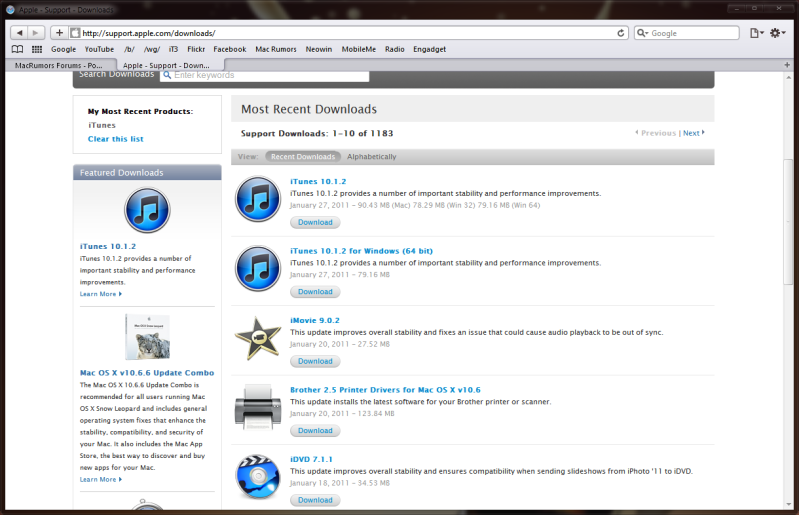Screen dimensions: 799x515
Task: Click the search magnifier in downloads search
Action: click(x=167, y=75)
